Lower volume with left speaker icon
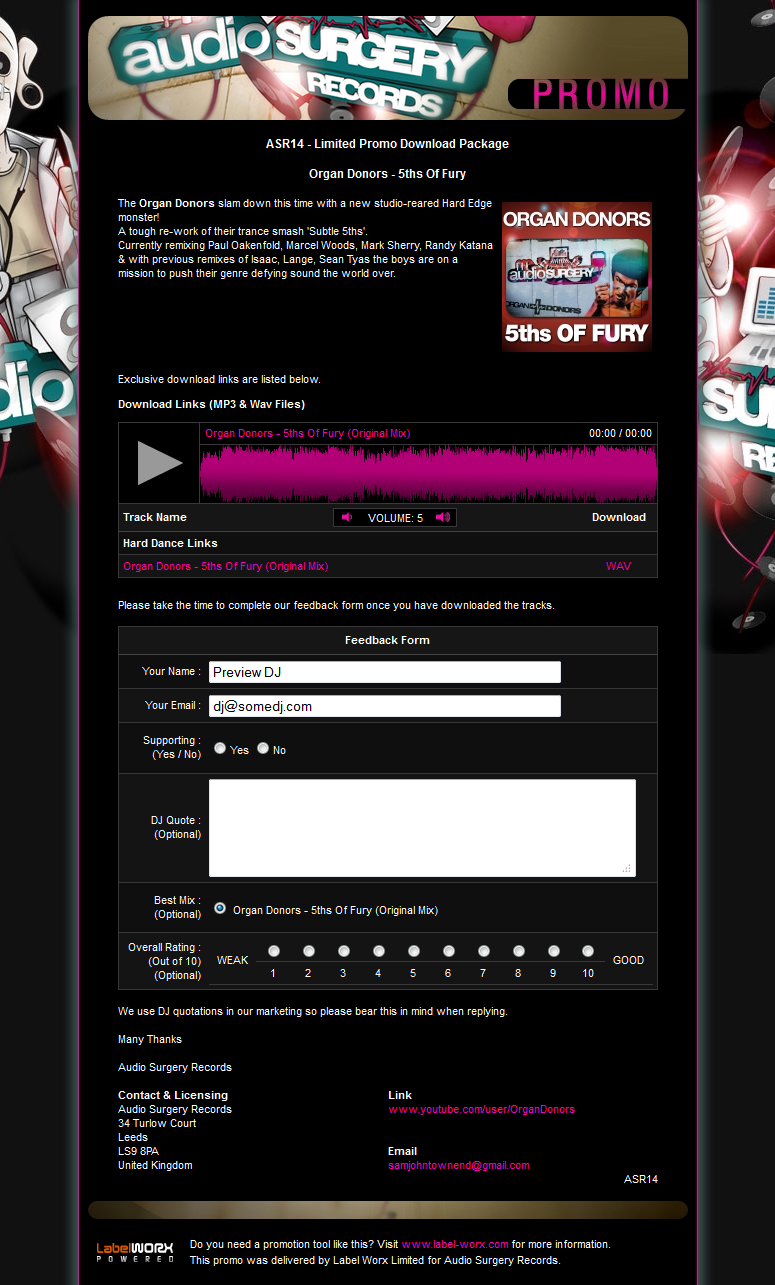This screenshot has height=1285, width=775. tap(347, 517)
